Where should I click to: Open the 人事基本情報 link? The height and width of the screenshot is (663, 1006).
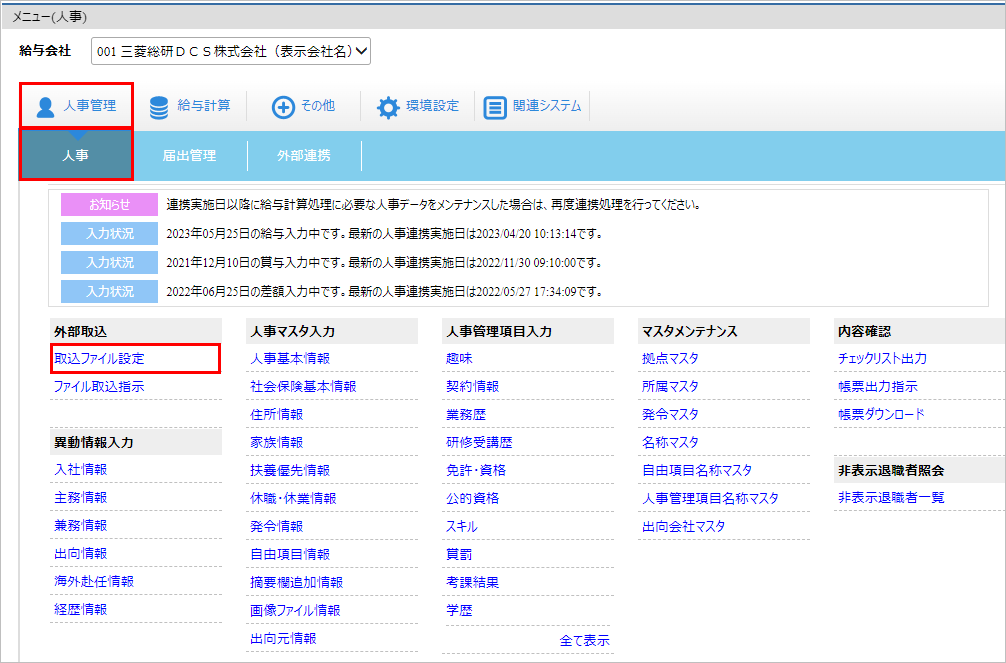pos(290,359)
